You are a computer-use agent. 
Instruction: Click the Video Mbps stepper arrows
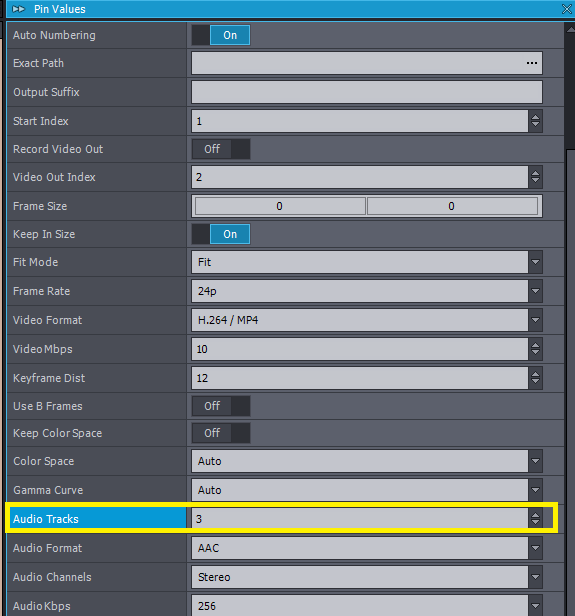click(535, 349)
